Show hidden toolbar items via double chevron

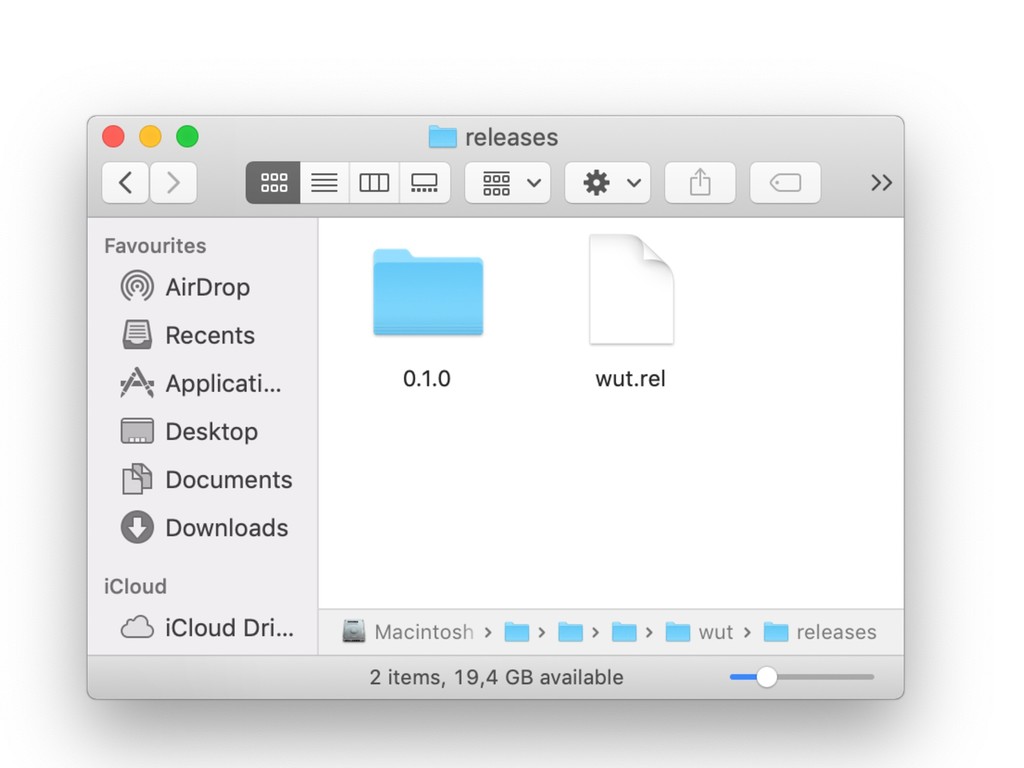click(x=881, y=183)
